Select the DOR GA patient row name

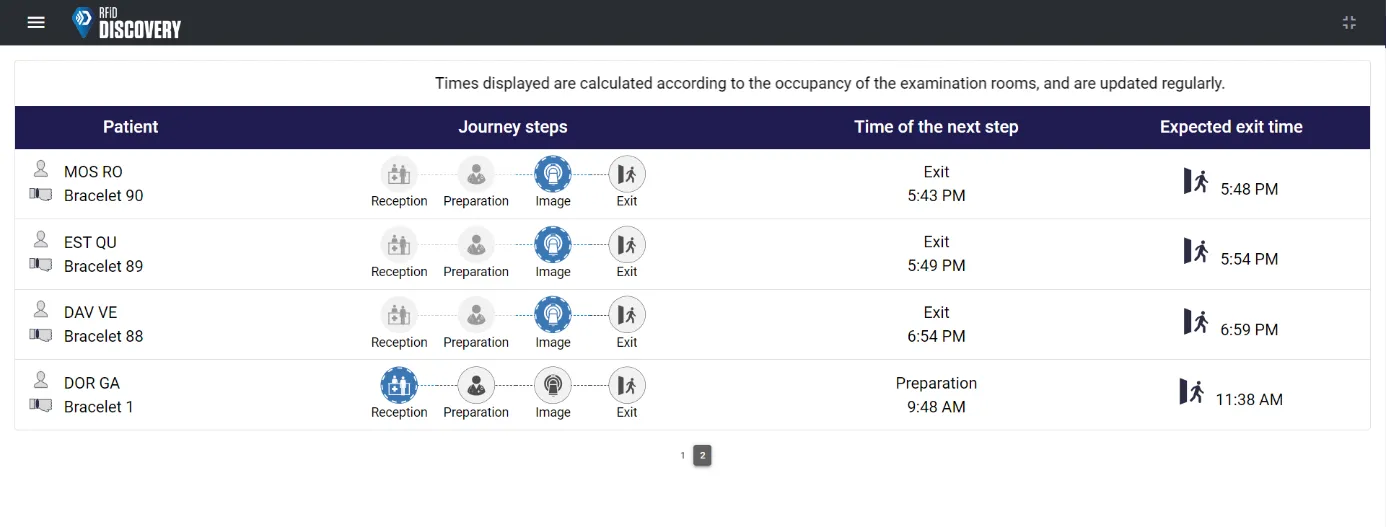pos(92,383)
